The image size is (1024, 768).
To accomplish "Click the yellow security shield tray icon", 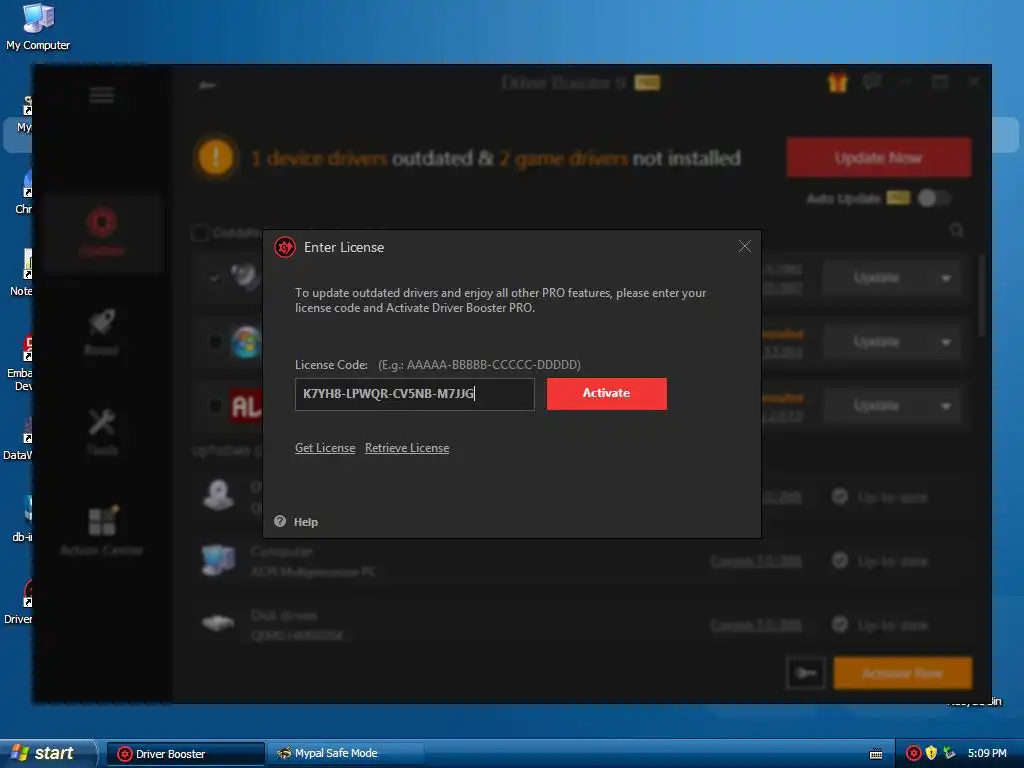I will (931, 754).
